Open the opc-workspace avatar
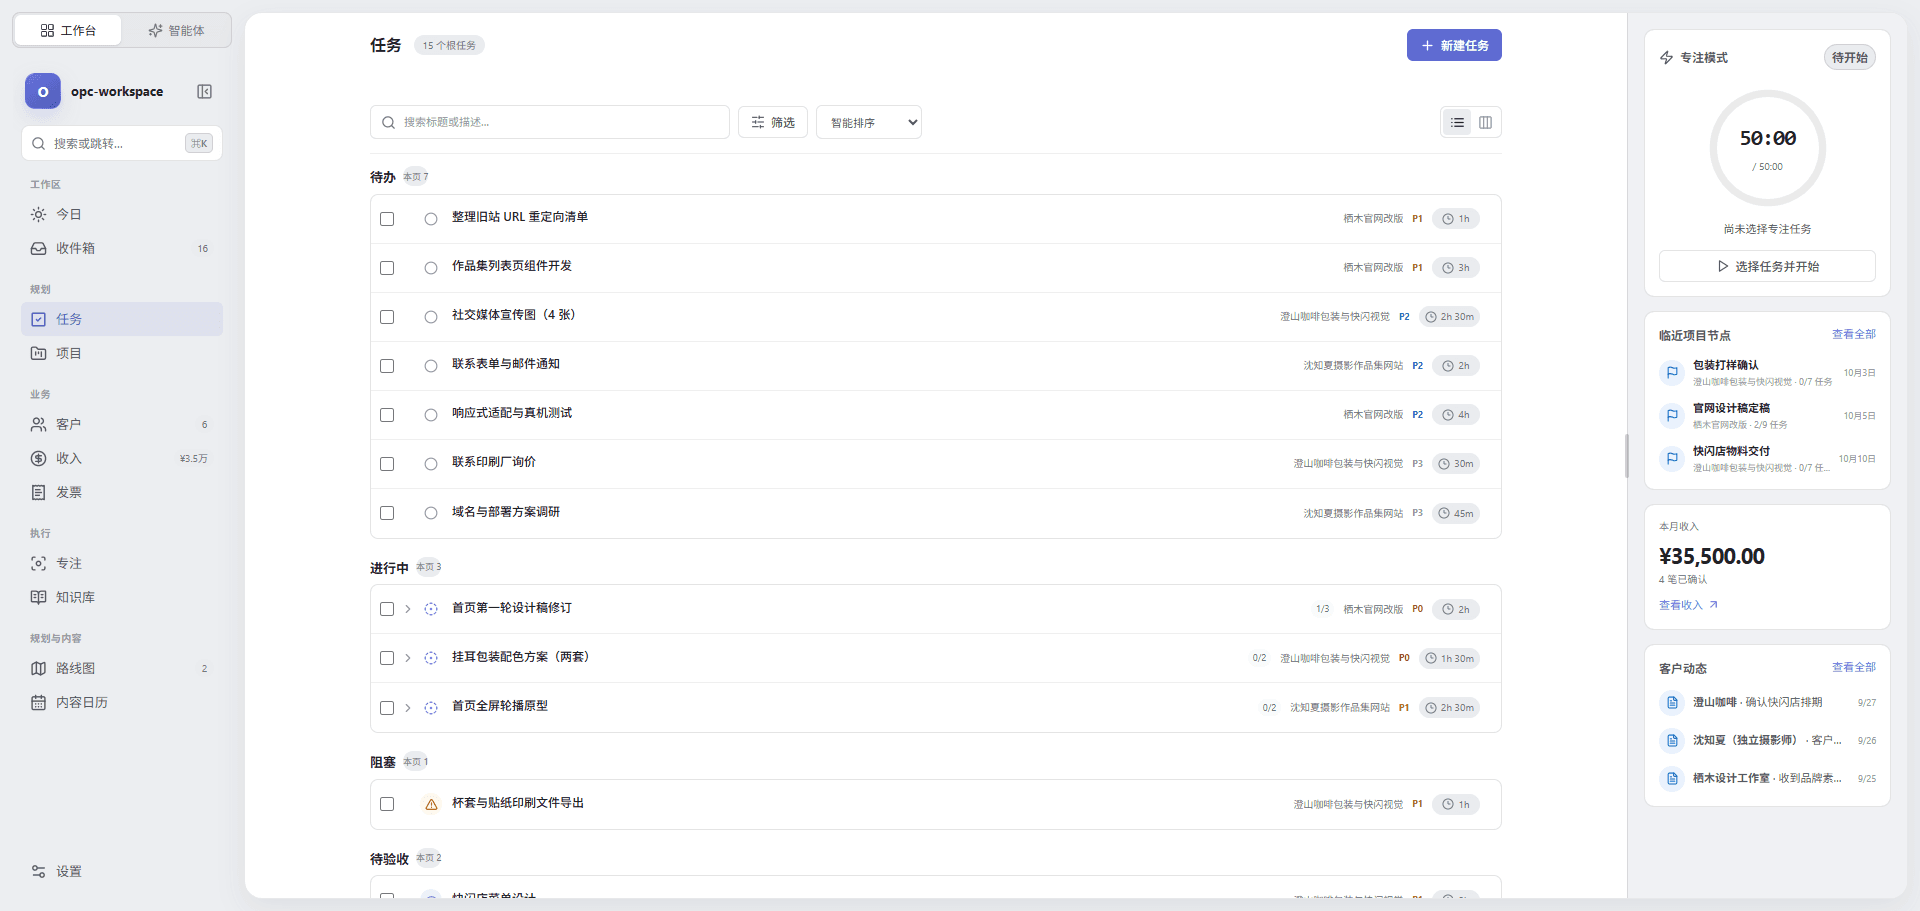The height and width of the screenshot is (911, 1920). 43,92
